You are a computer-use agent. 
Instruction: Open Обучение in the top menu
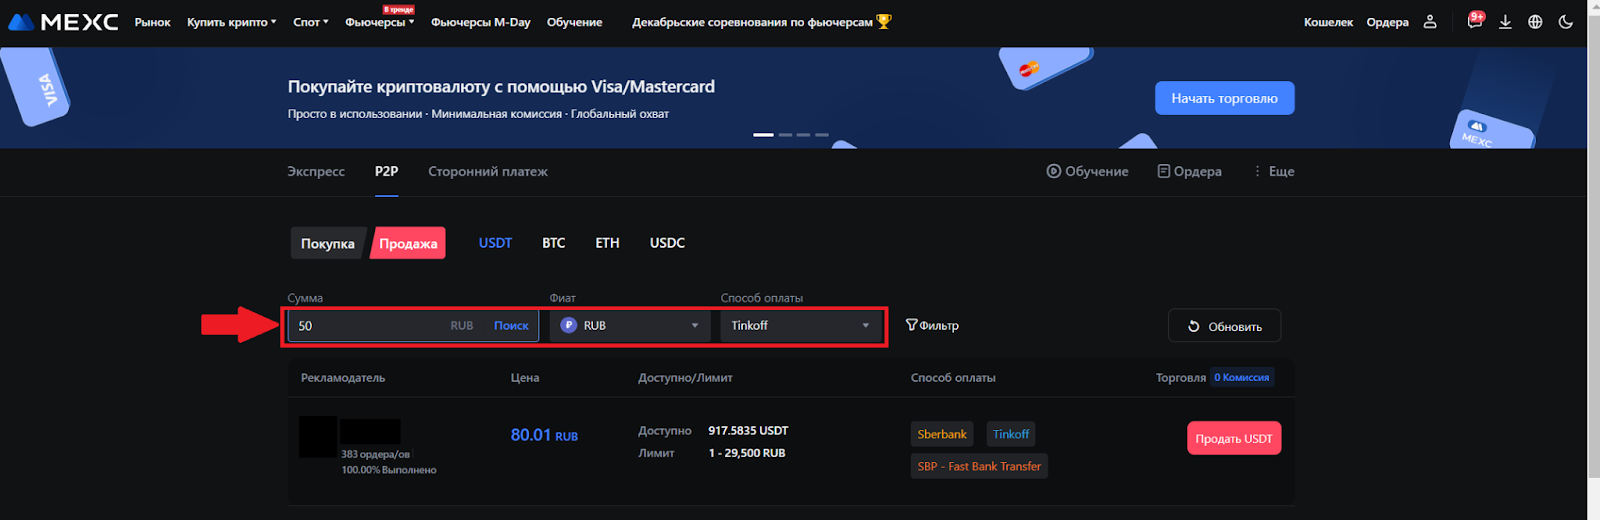point(574,22)
